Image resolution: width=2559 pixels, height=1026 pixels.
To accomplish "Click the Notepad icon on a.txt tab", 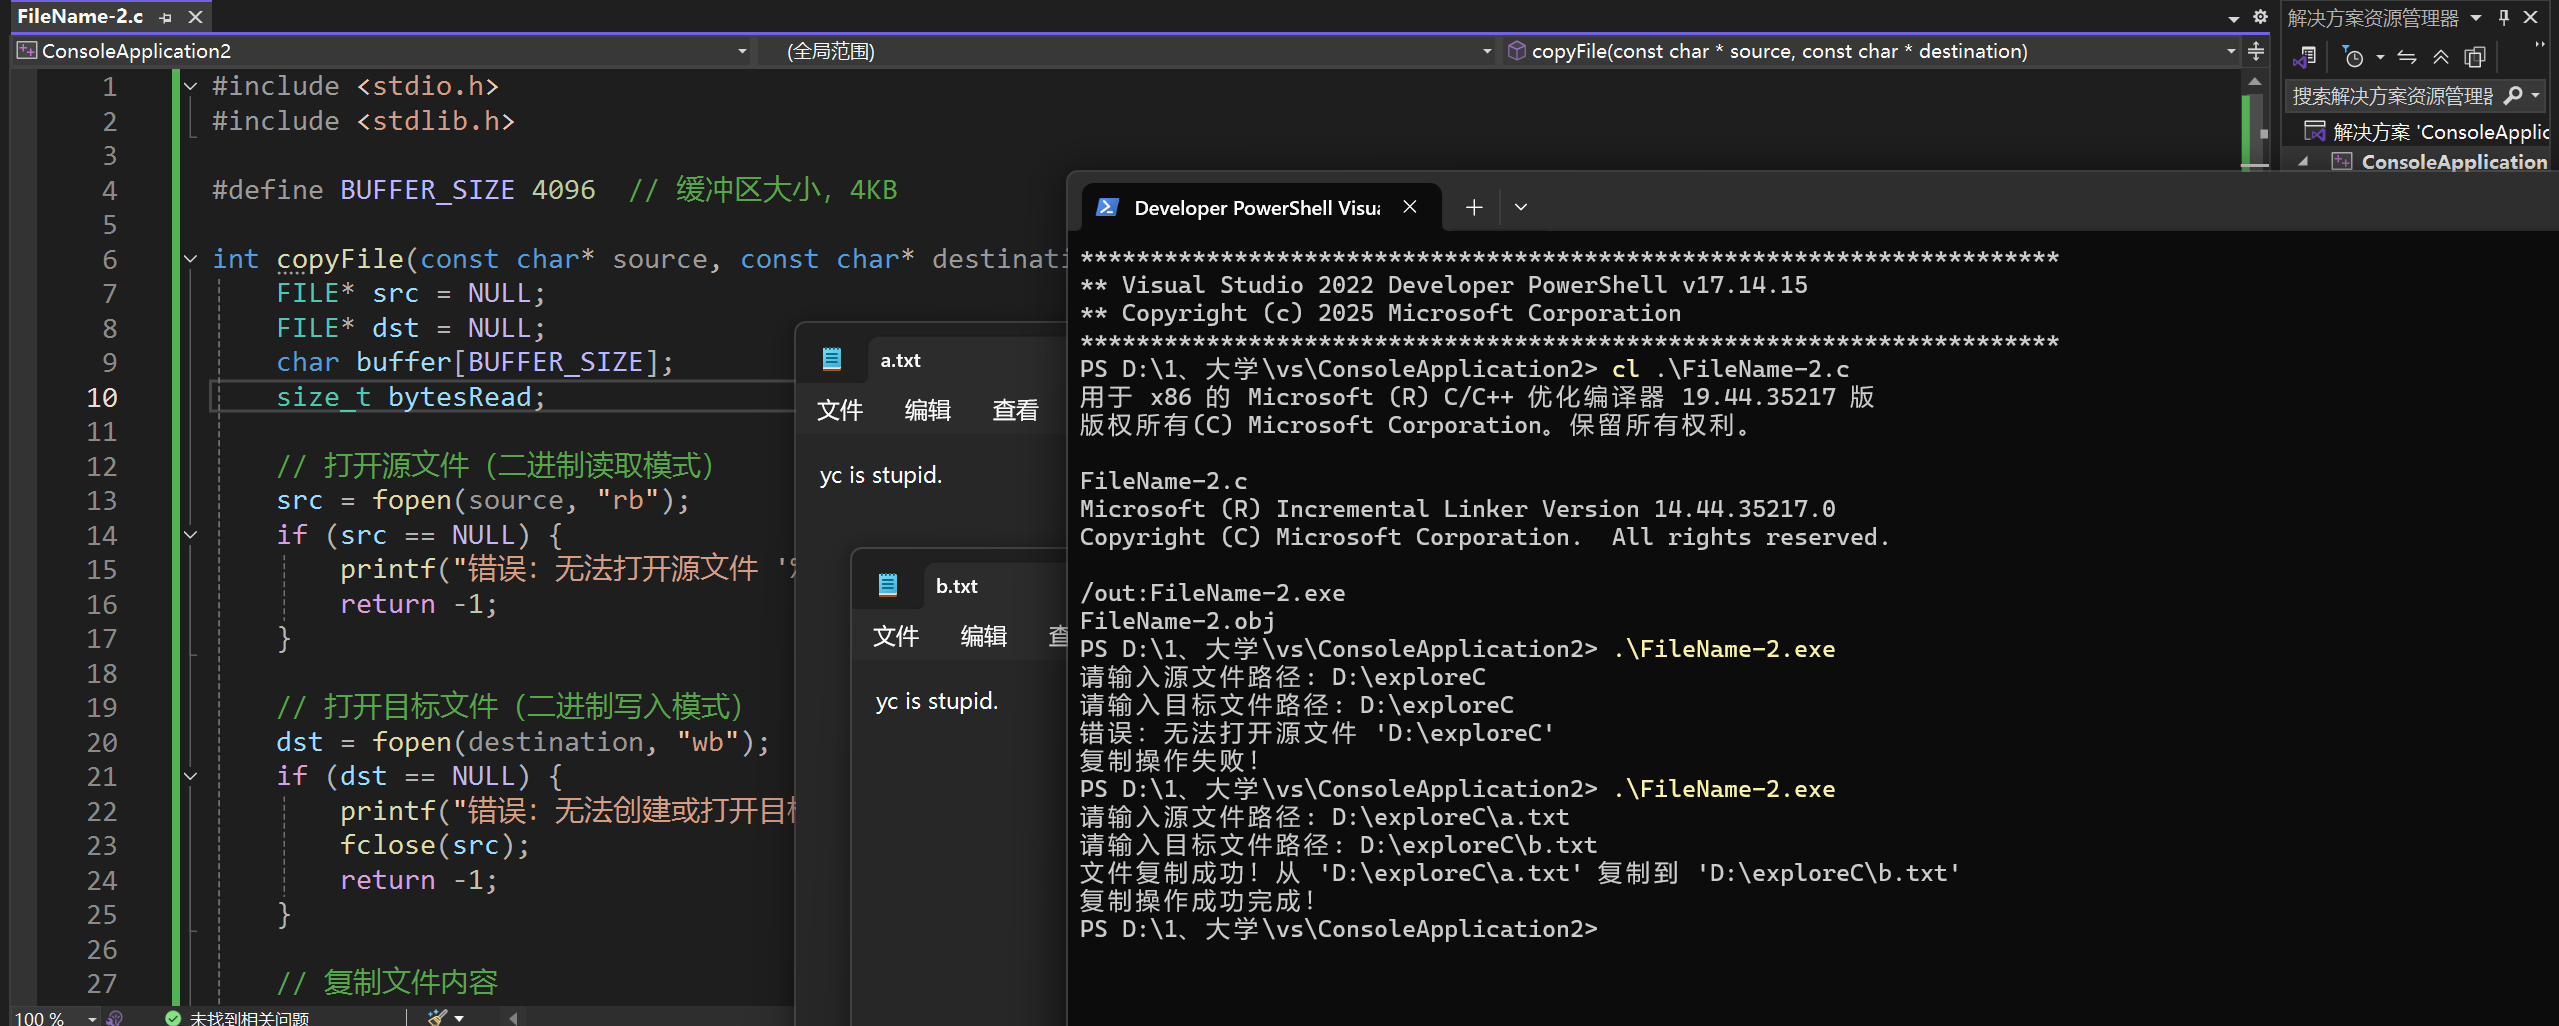I will click(832, 359).
